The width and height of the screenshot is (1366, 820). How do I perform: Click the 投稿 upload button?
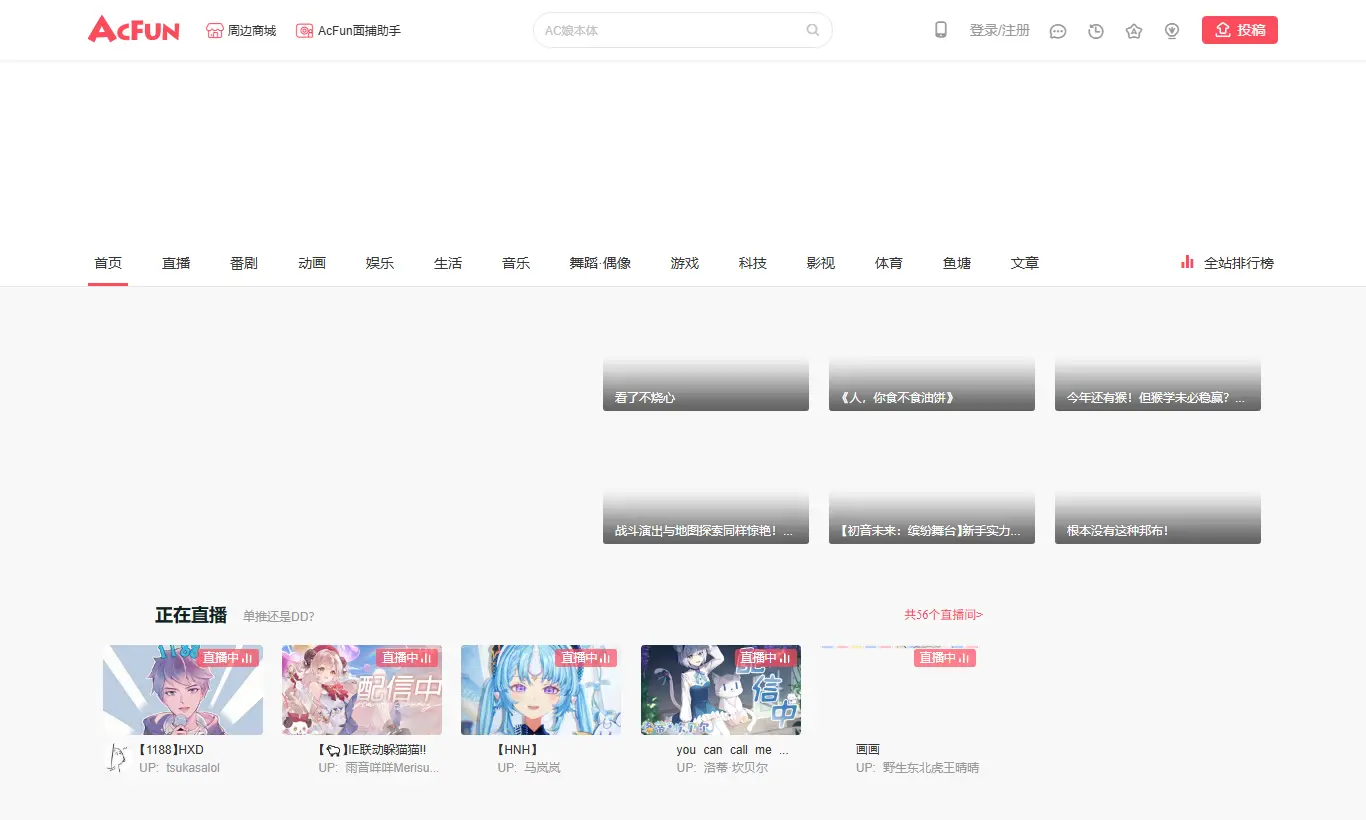[x=1240, y=30]
